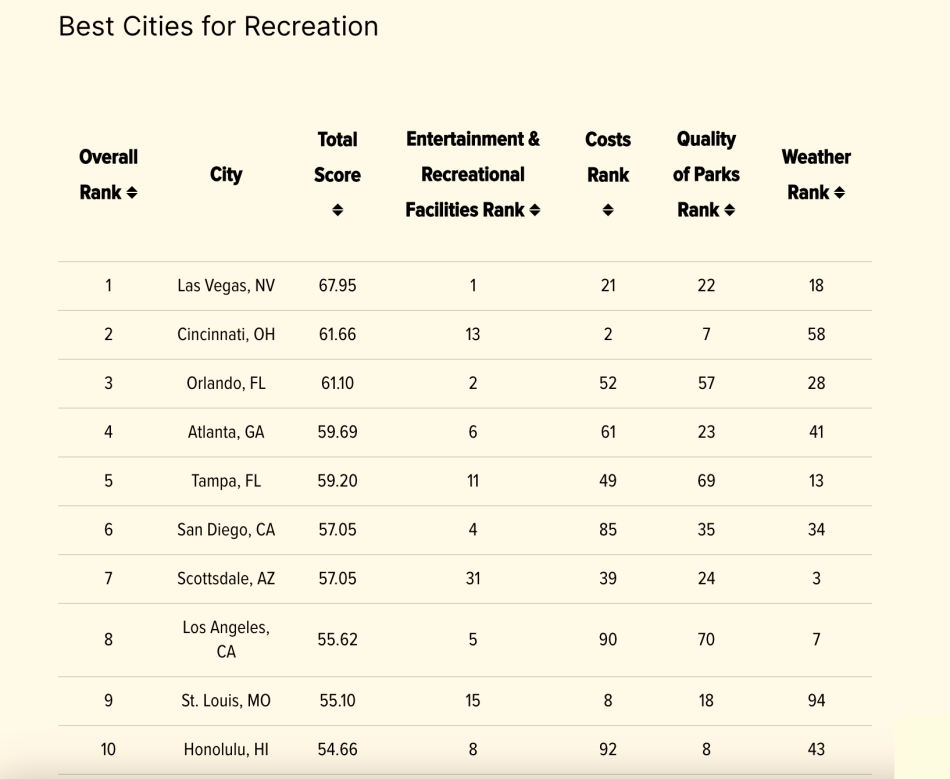Select St. Louis weather rank 94
Image resolution: width=950 pixels, height=779 pixels.
pos(816,701)
